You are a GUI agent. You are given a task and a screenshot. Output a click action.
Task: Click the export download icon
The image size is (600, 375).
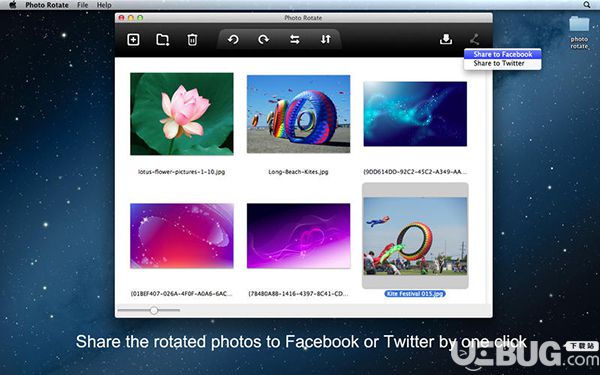(446, 39)
